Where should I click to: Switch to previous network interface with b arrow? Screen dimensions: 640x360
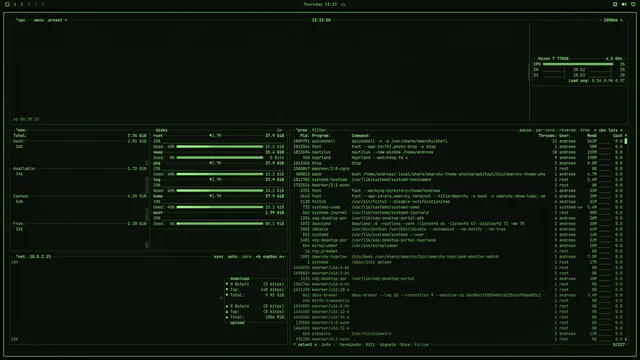tap(258, 257)
